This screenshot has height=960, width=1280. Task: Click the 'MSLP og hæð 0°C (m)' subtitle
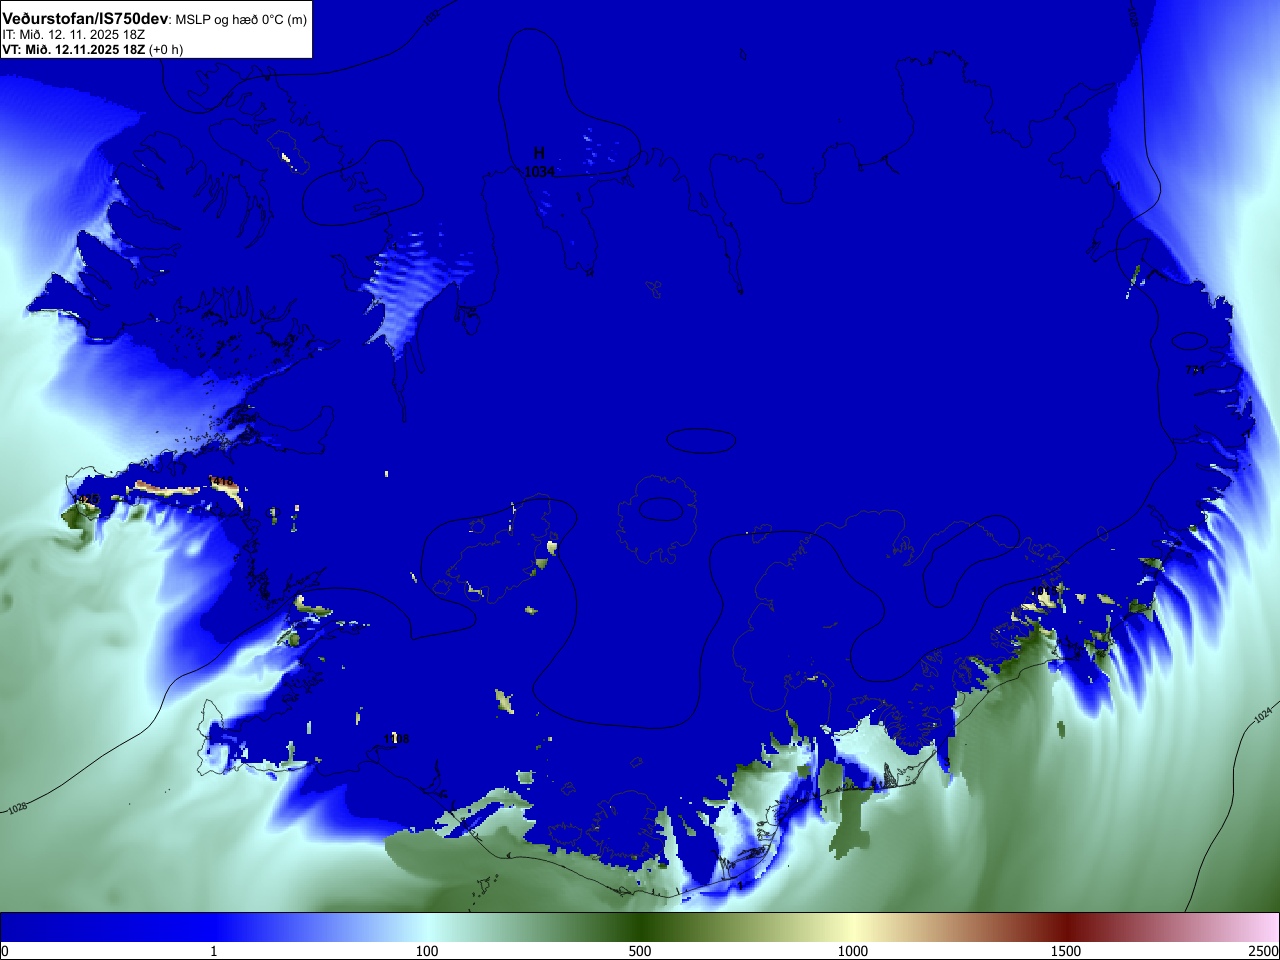[x=241, y=20]
